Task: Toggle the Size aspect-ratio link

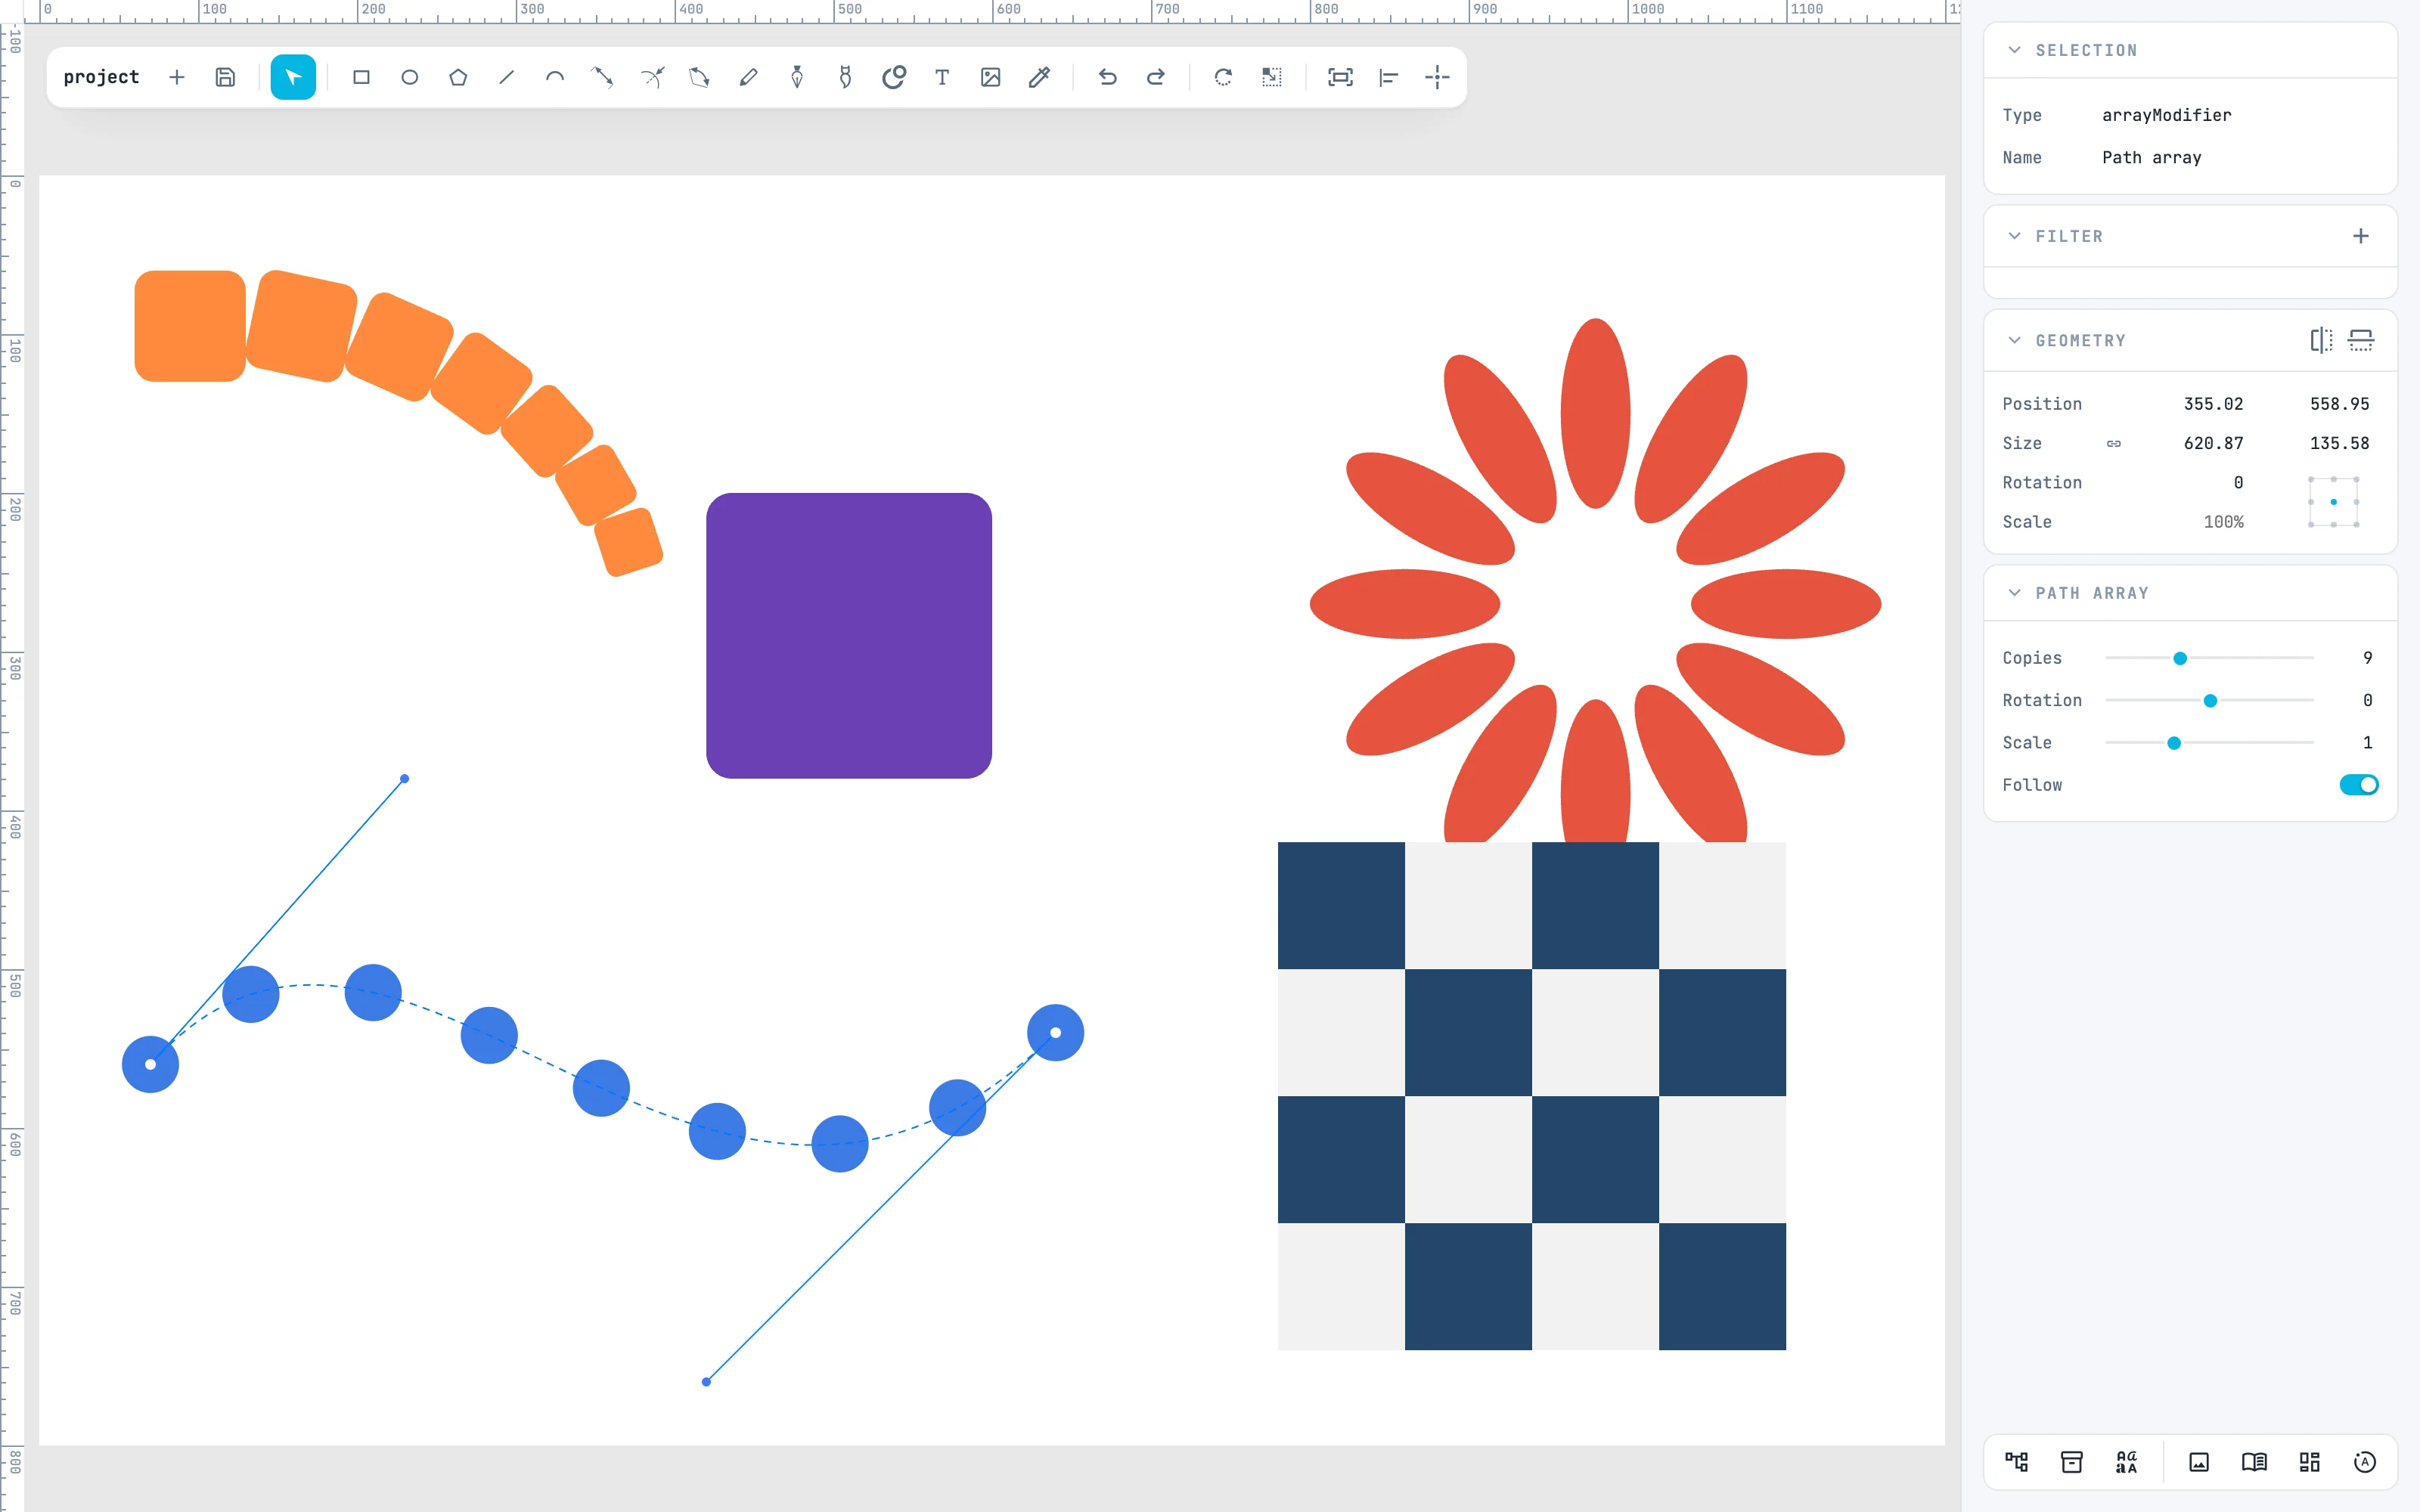Action: tap(2114, 443)
